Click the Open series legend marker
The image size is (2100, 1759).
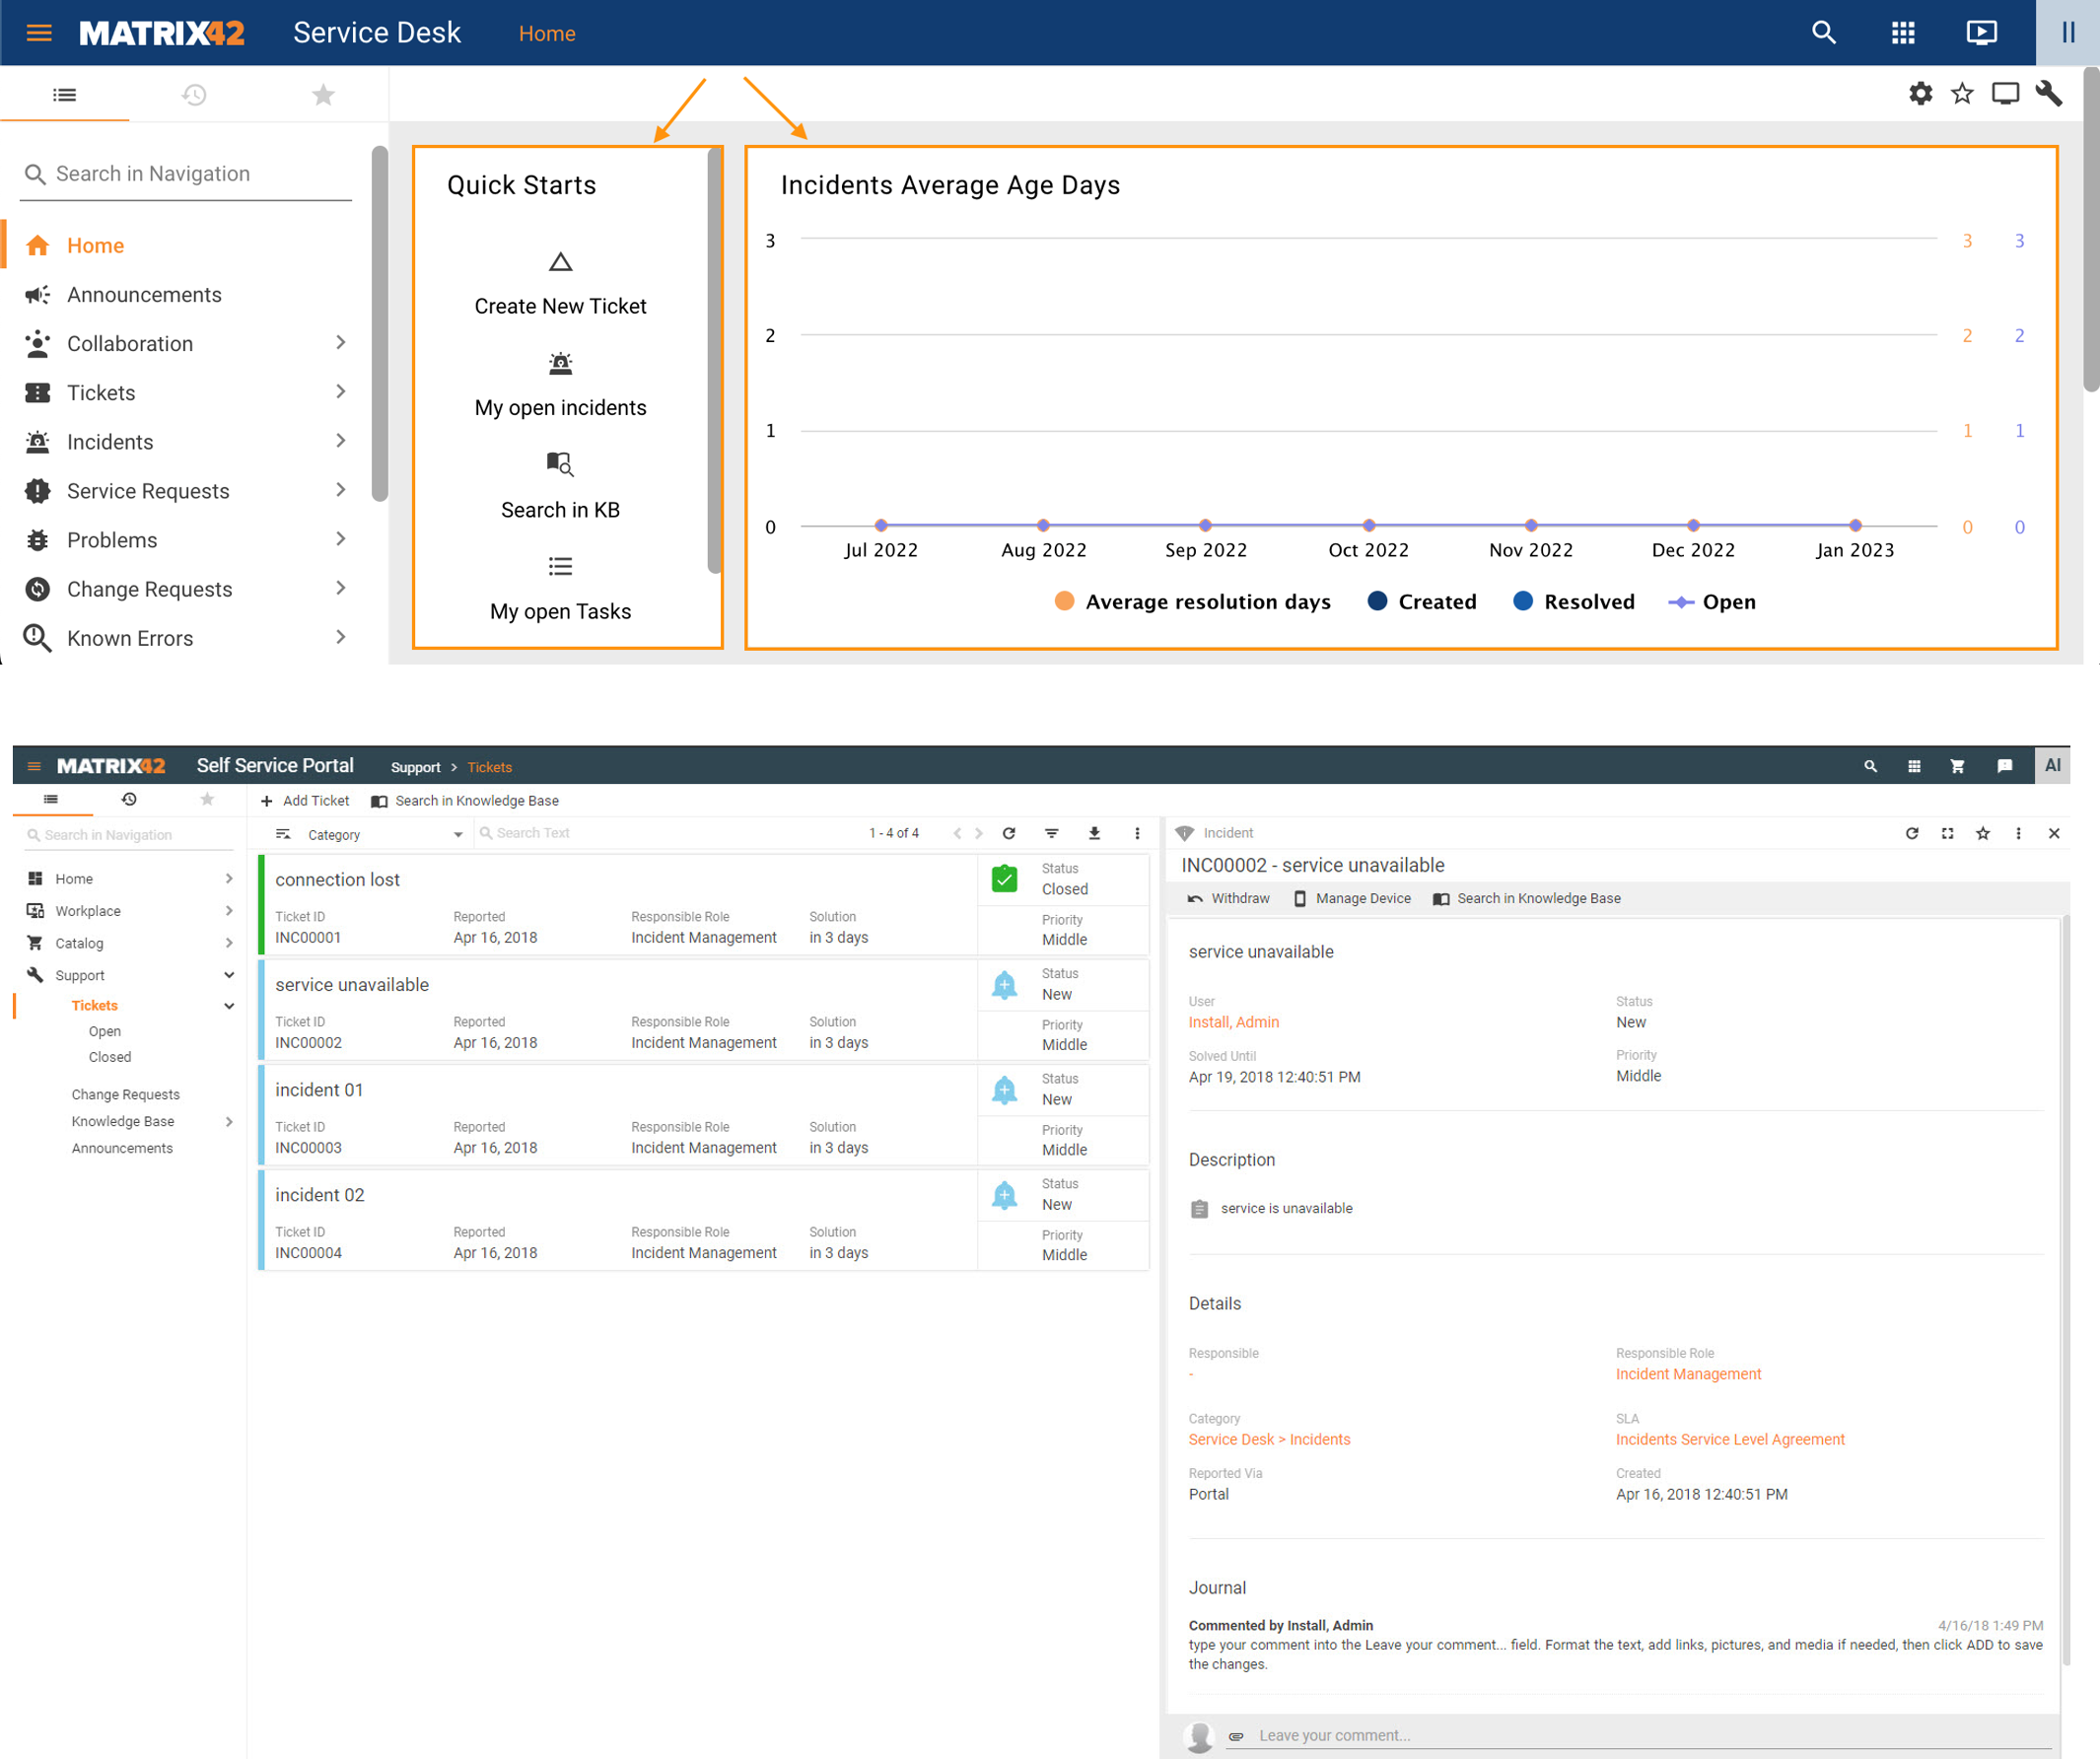pyautogui.click(x=1680, y=602)
